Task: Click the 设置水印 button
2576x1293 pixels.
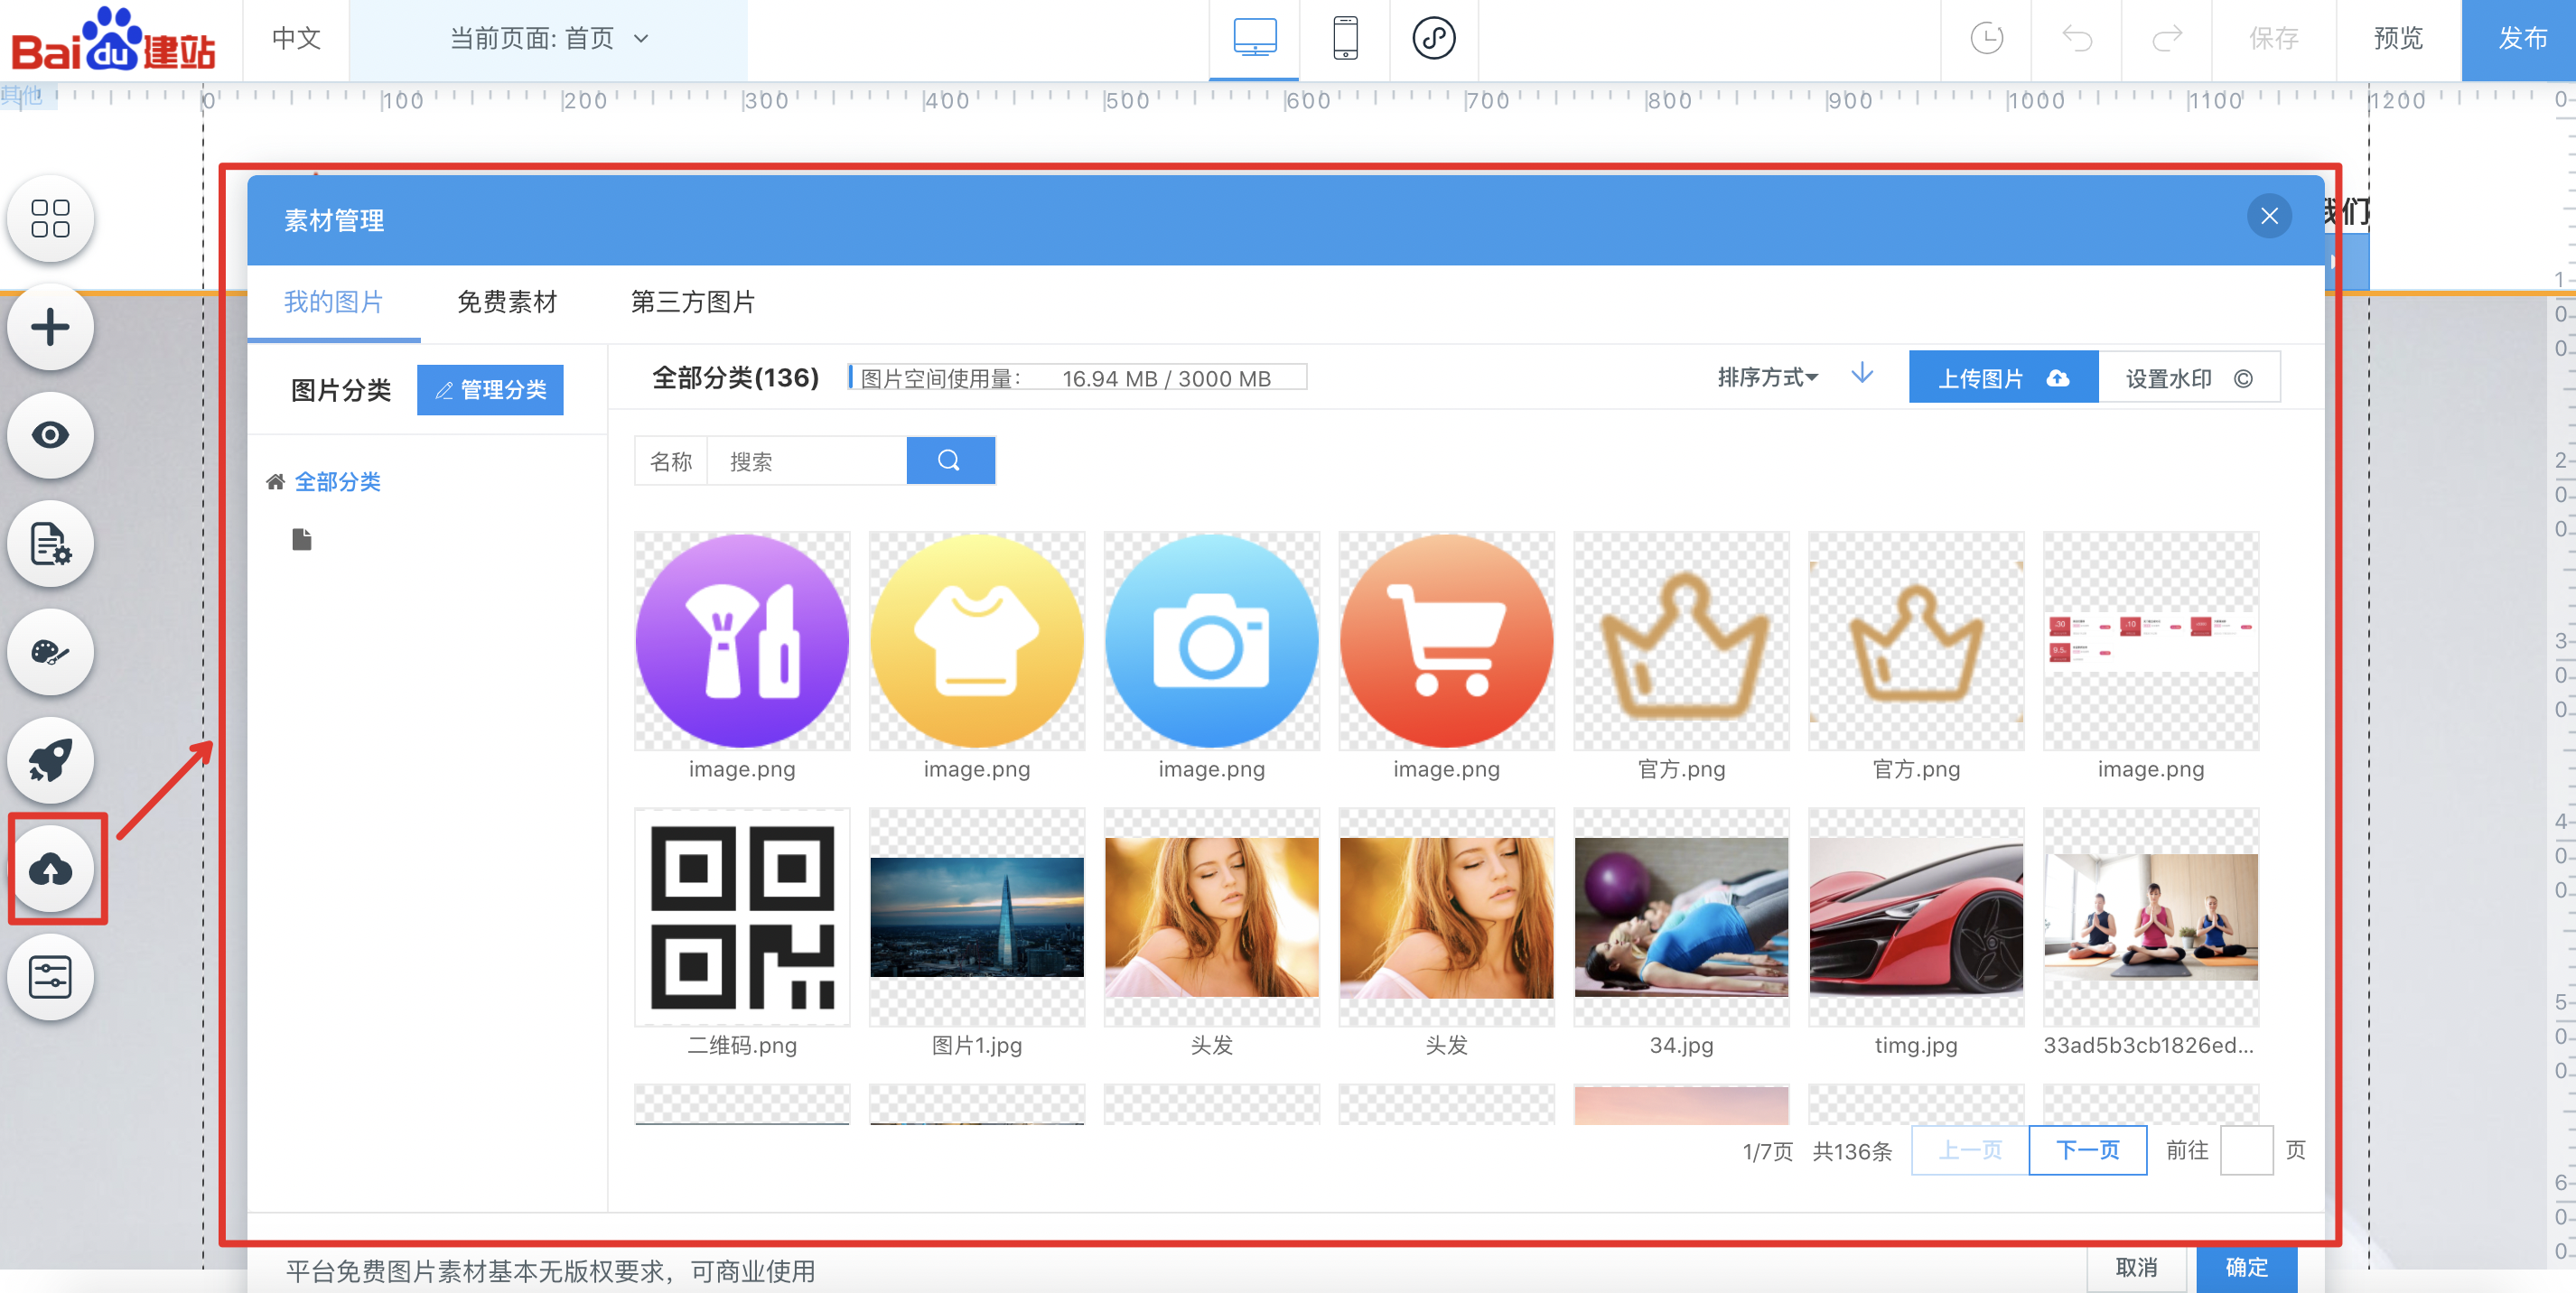Action: pos(2189,378)
